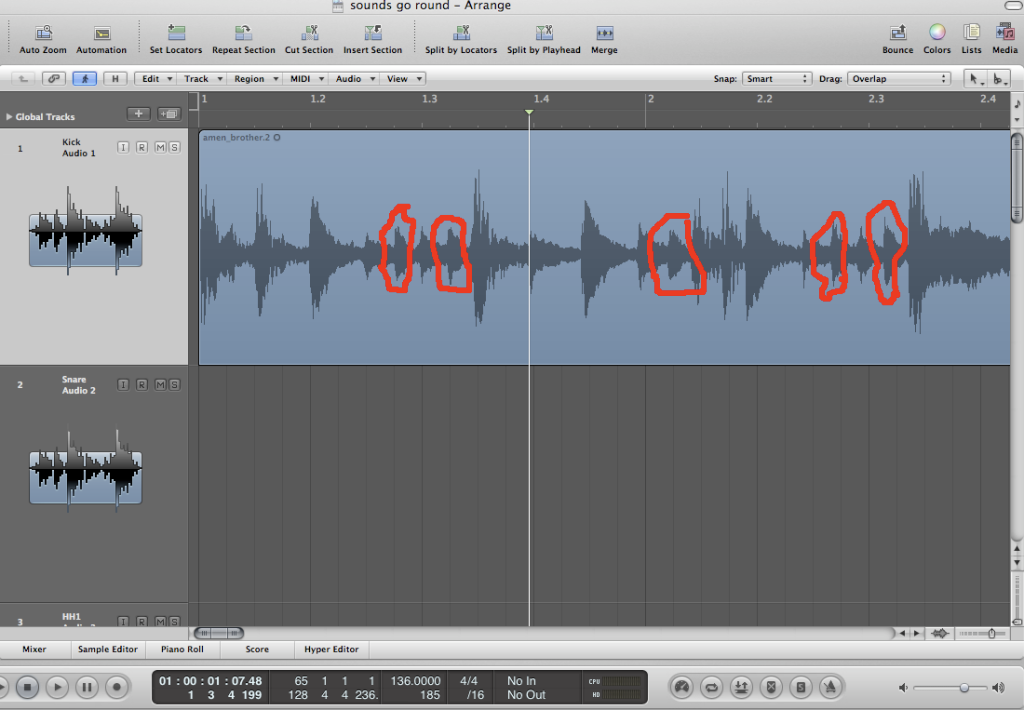Solo the Snare track
The image size is (1024, 710).
[x=174, y=386]
